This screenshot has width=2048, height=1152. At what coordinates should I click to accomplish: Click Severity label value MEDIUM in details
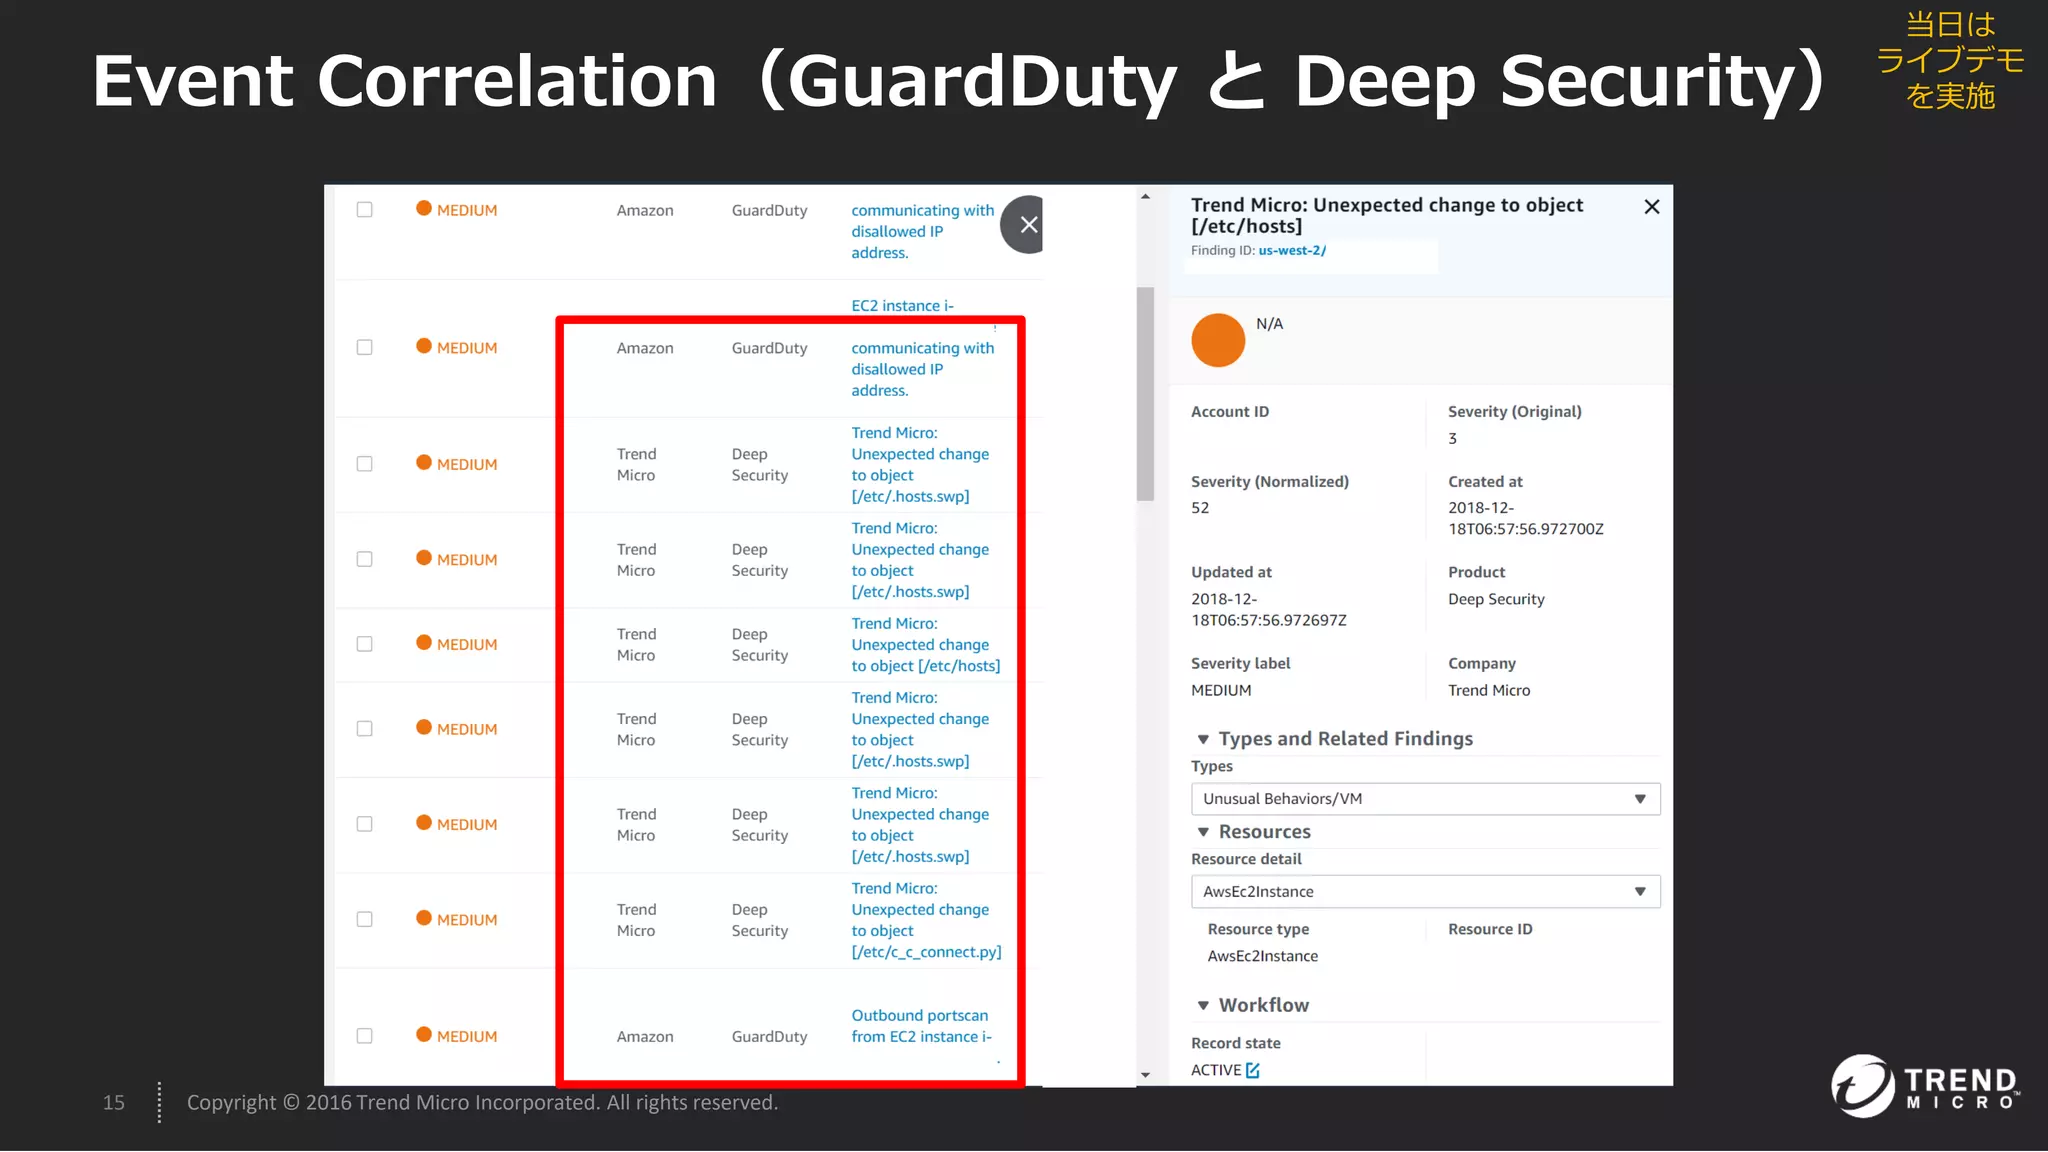1221,690
